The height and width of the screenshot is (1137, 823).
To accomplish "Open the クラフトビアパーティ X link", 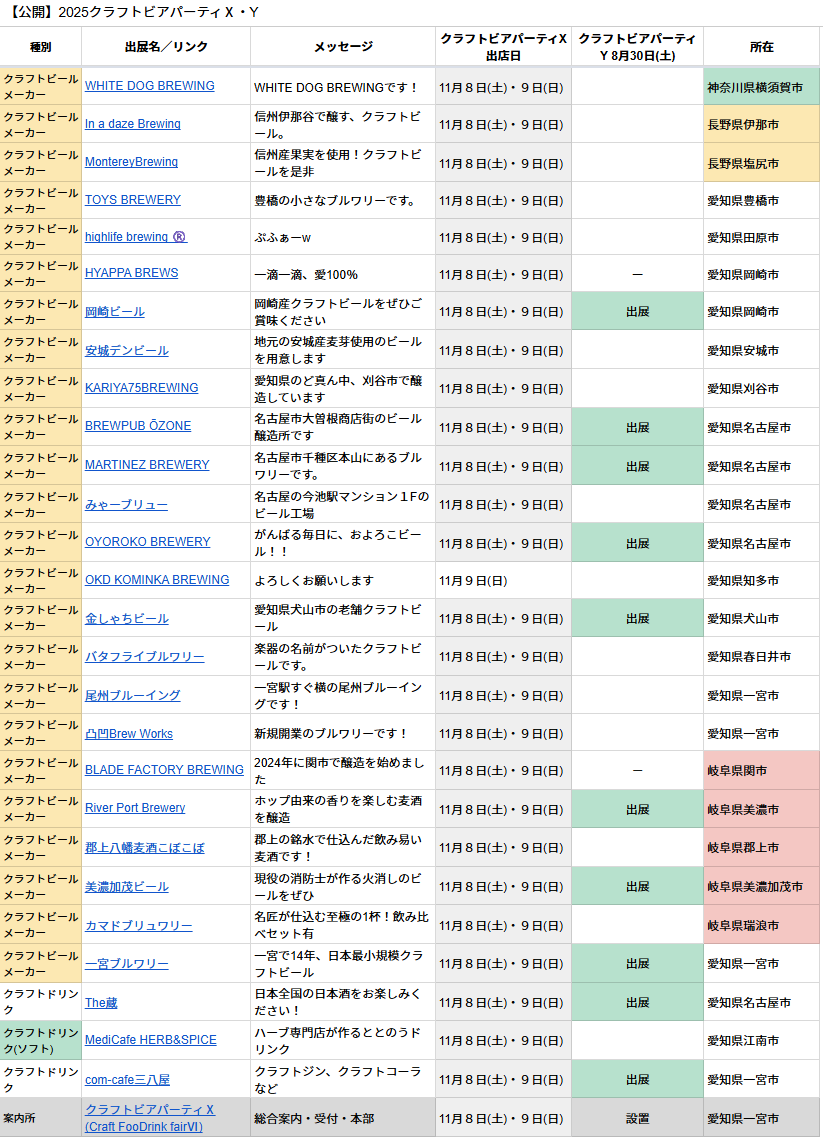I will click(x=149, y=1118).
